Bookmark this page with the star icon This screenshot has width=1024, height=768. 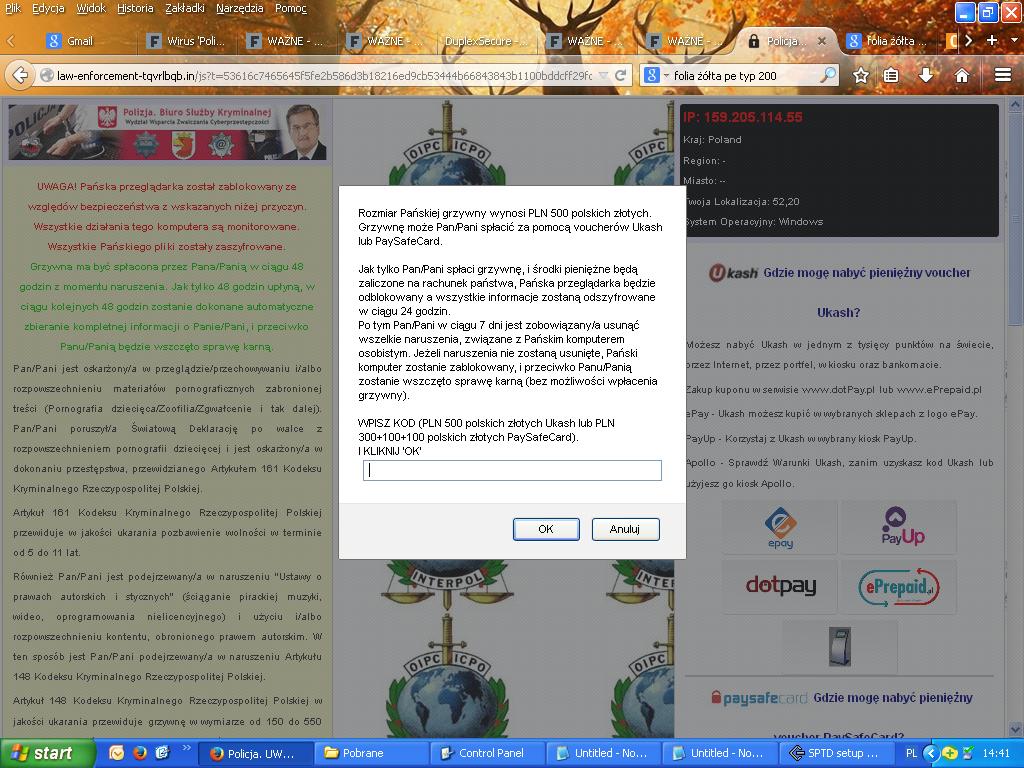tap(861, 76)
